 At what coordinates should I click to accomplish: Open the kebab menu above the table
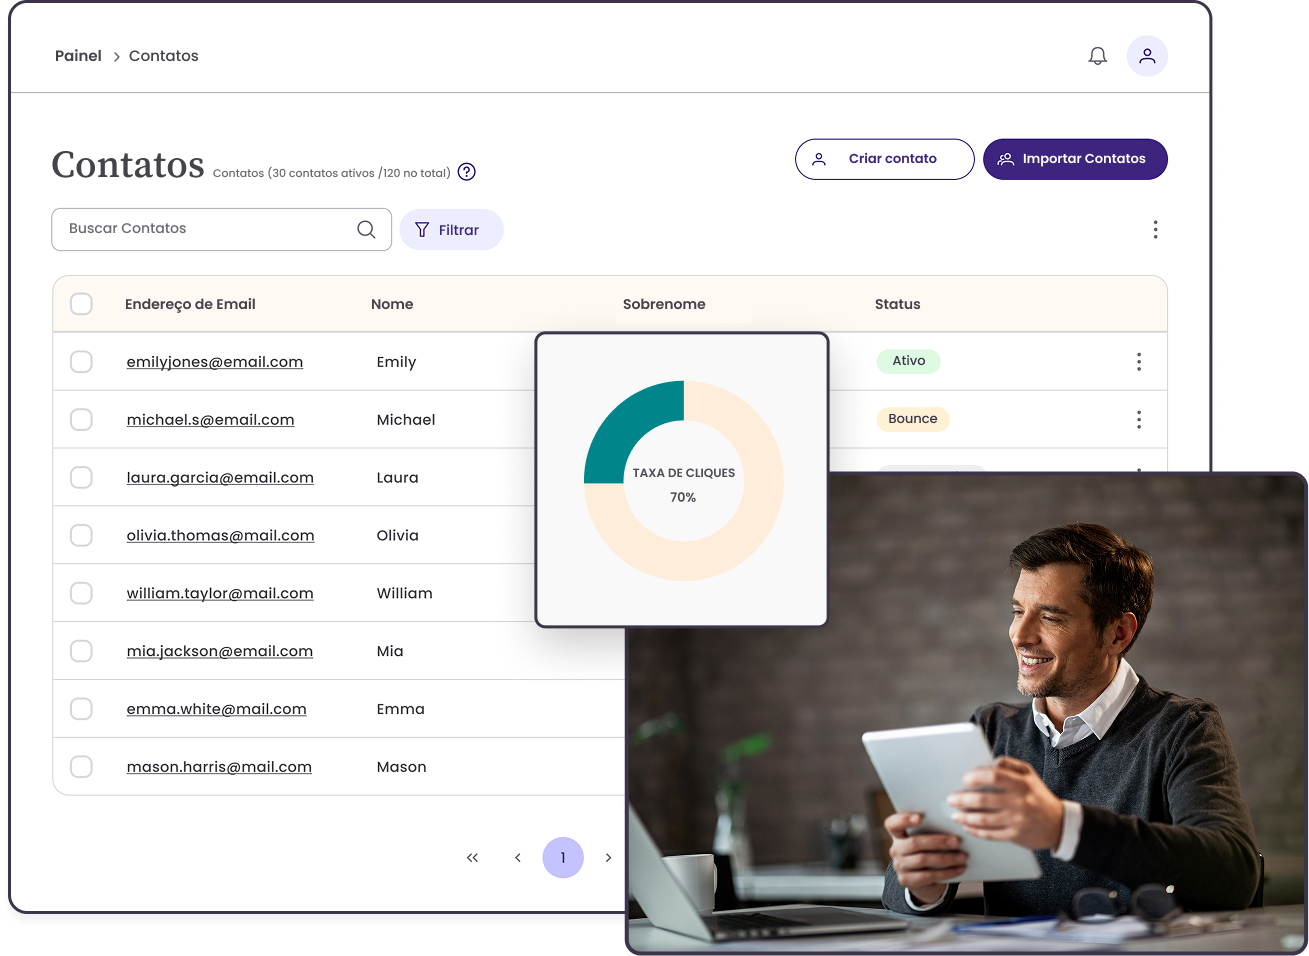coord(1155,229)
